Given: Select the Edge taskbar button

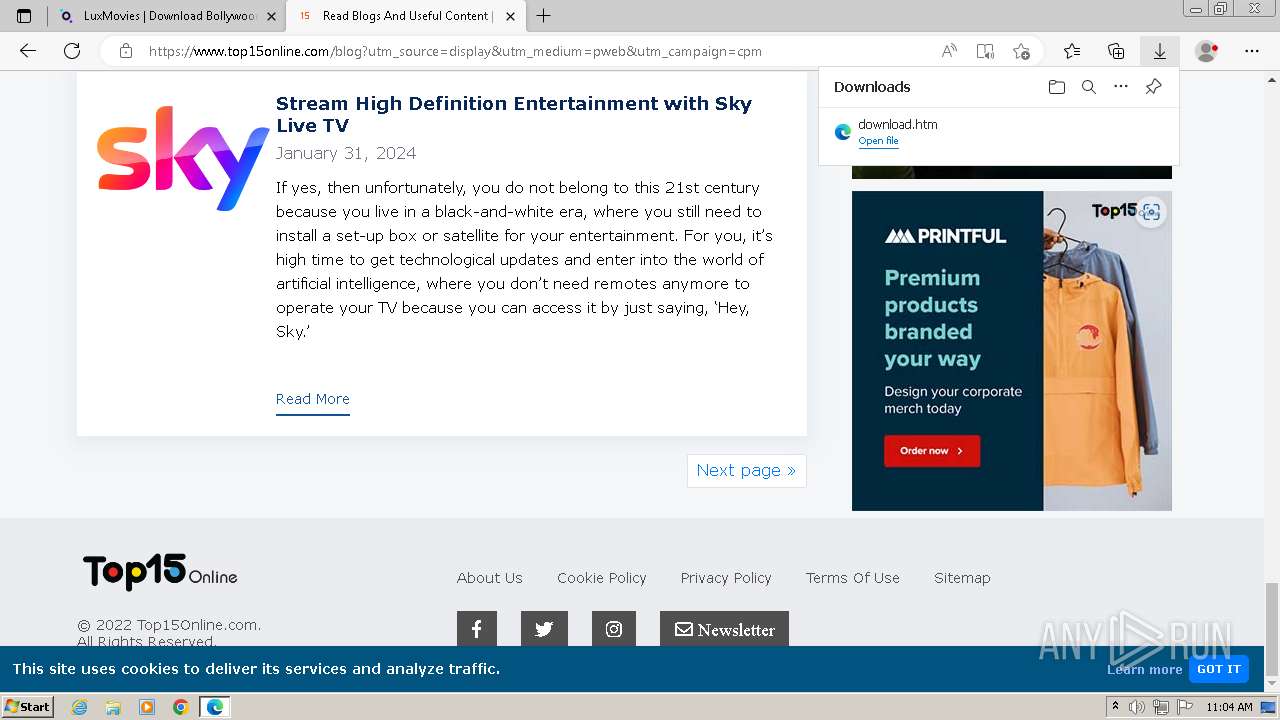Looking at the screenshot, I should (214, 707).
